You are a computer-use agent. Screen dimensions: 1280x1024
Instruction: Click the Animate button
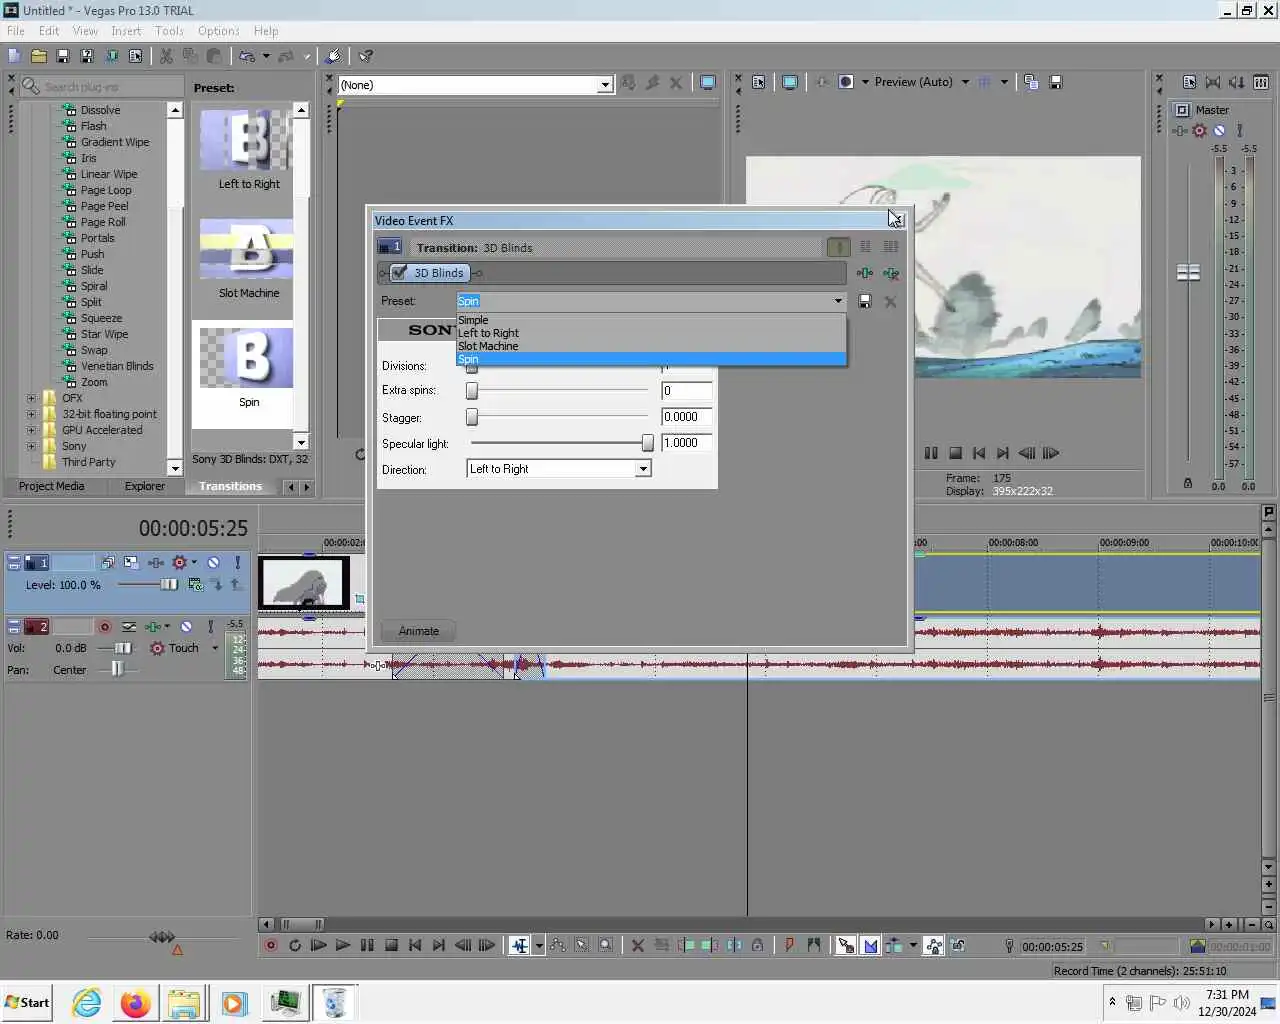tap(418, 631)
